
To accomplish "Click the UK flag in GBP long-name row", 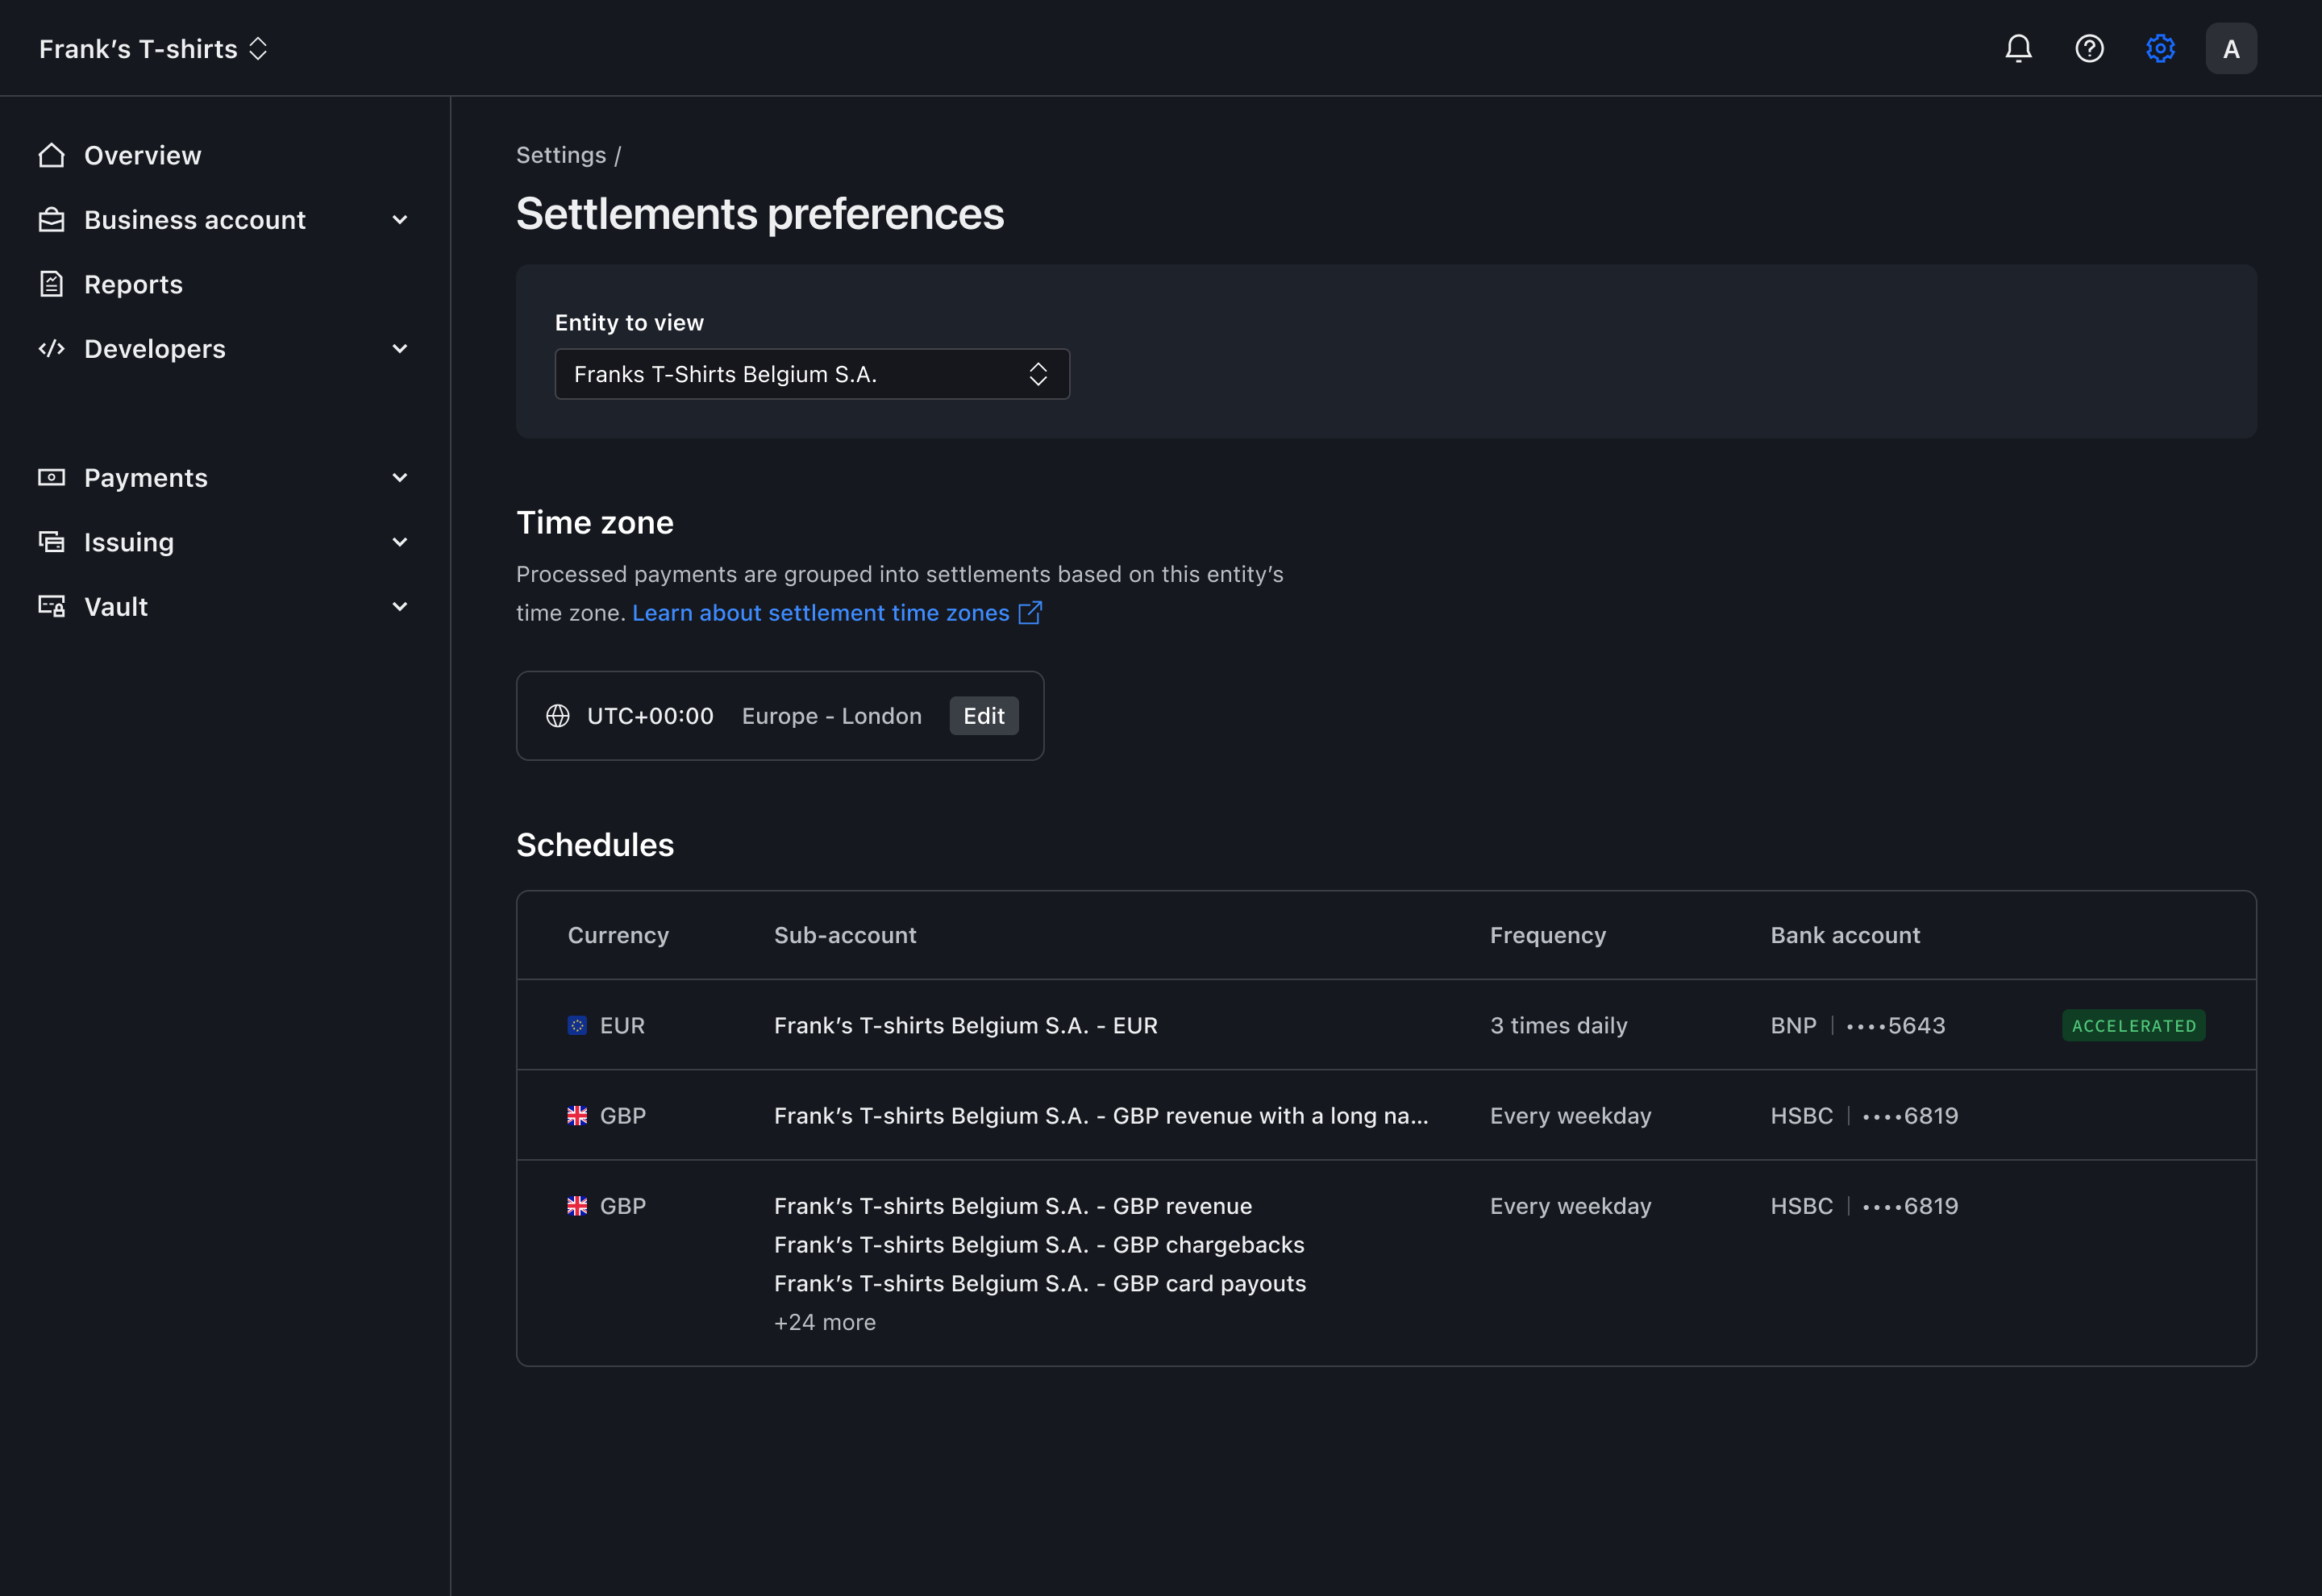I will tap(577, 1115).
